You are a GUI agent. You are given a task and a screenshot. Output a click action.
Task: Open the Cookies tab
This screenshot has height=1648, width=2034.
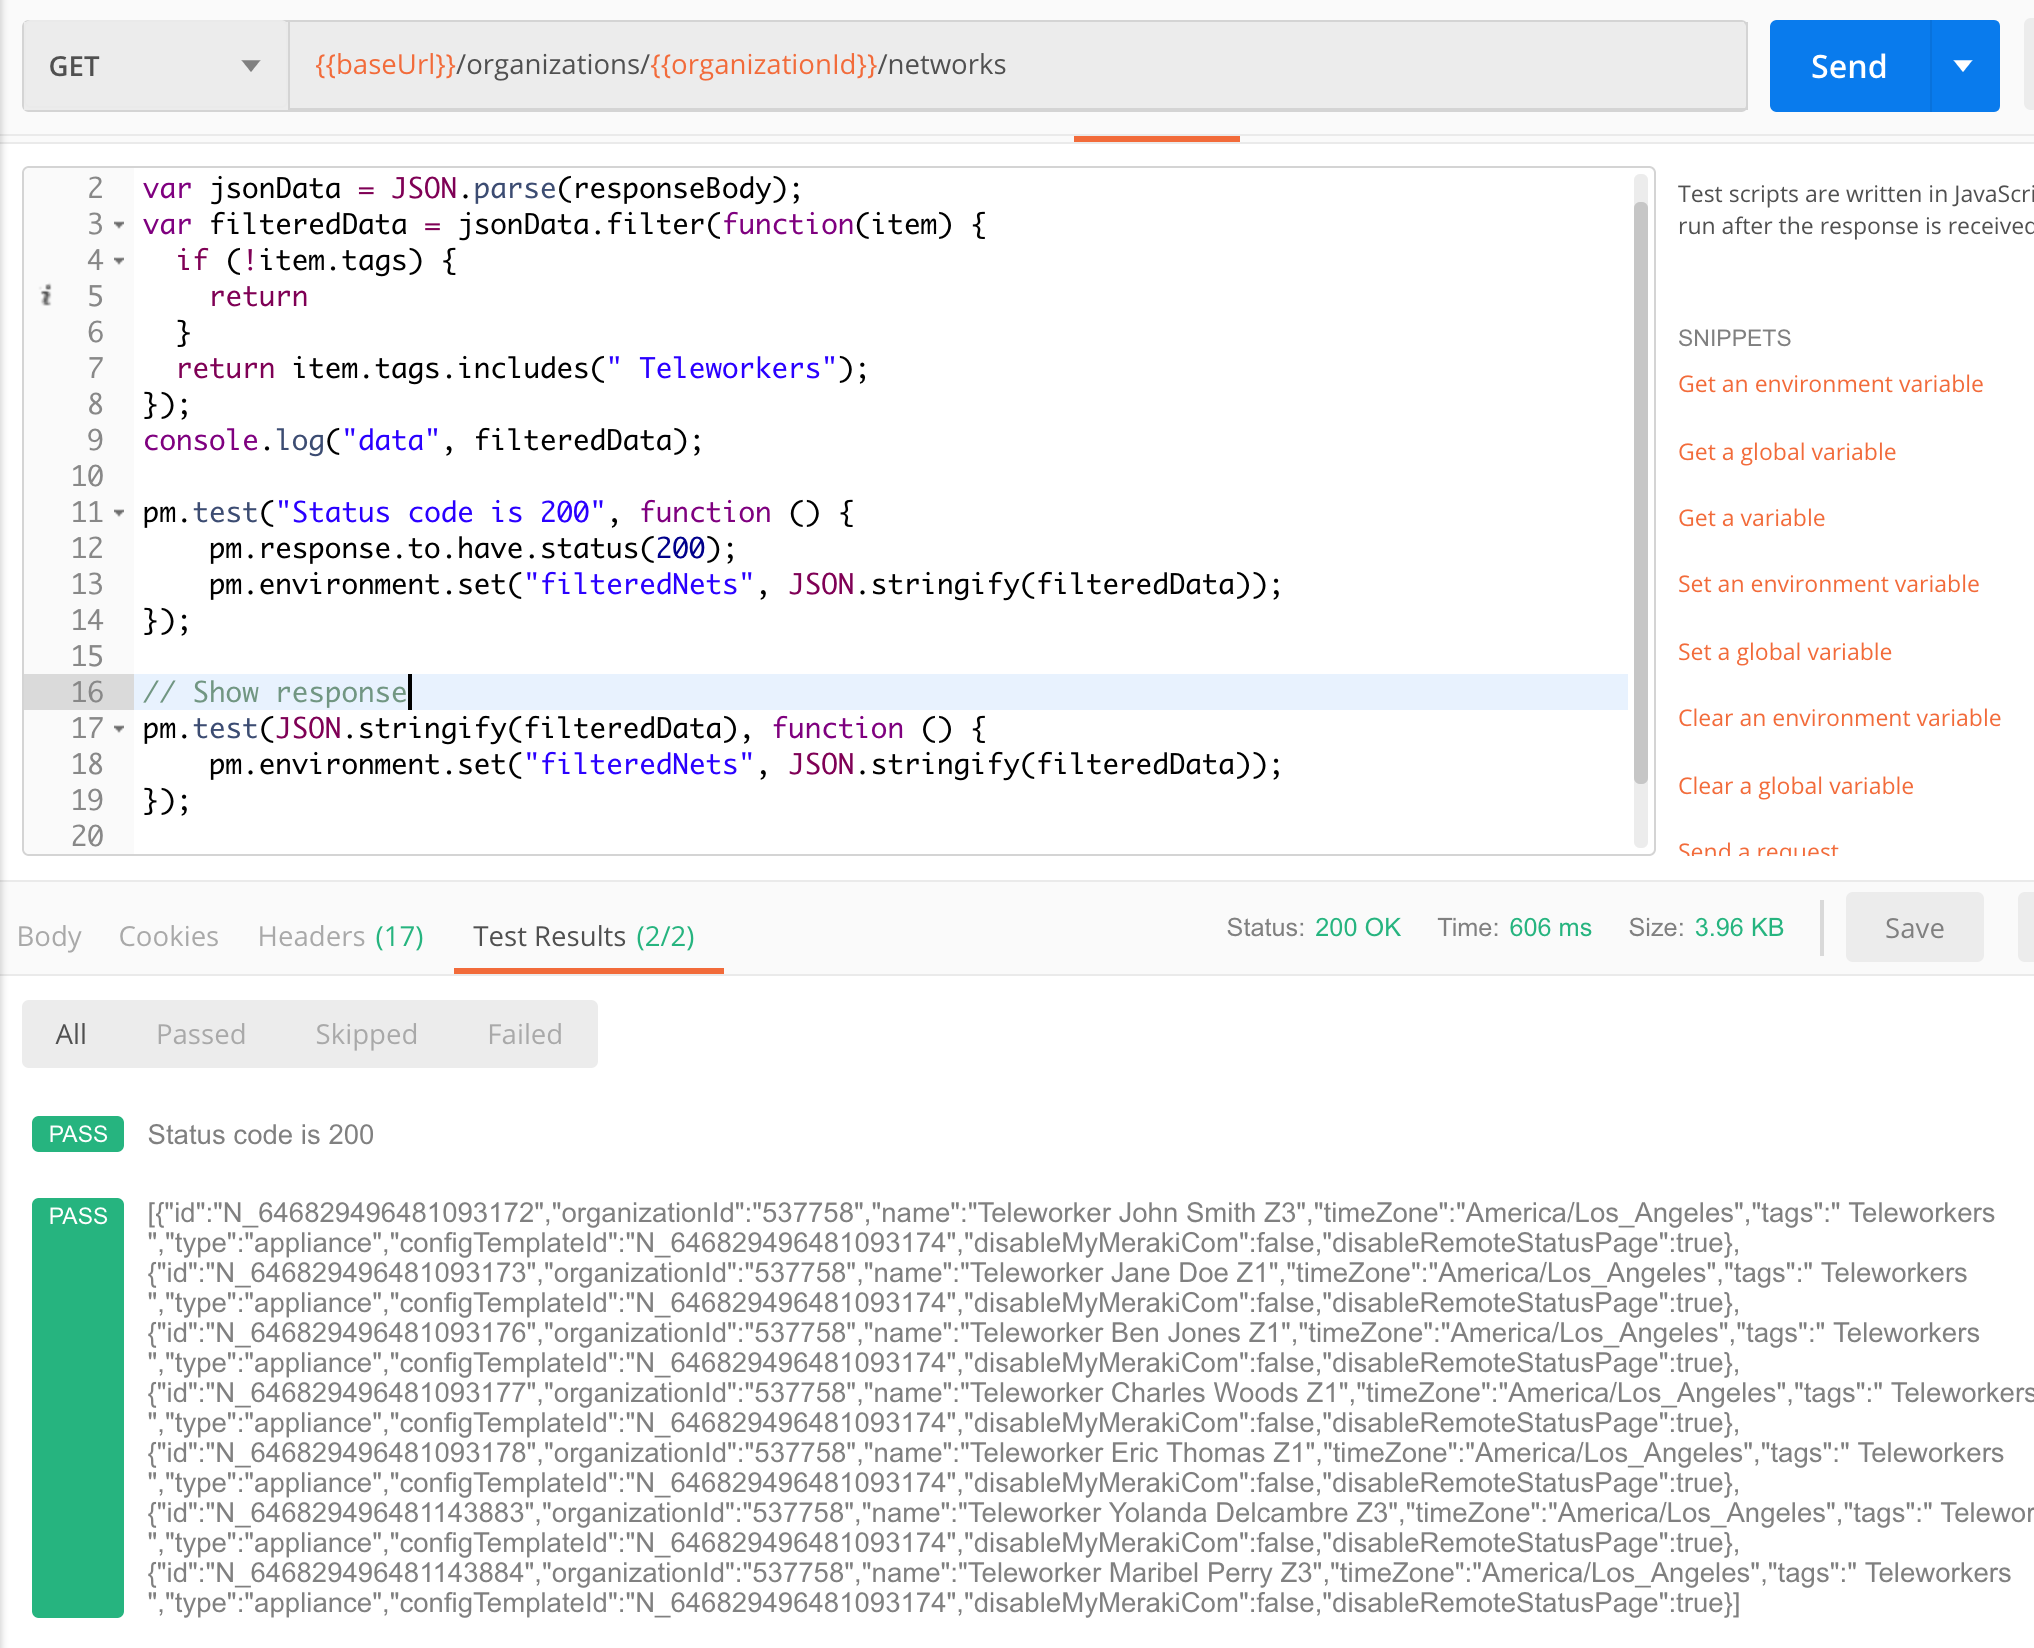pyautogui.click(x=168, y=936)
